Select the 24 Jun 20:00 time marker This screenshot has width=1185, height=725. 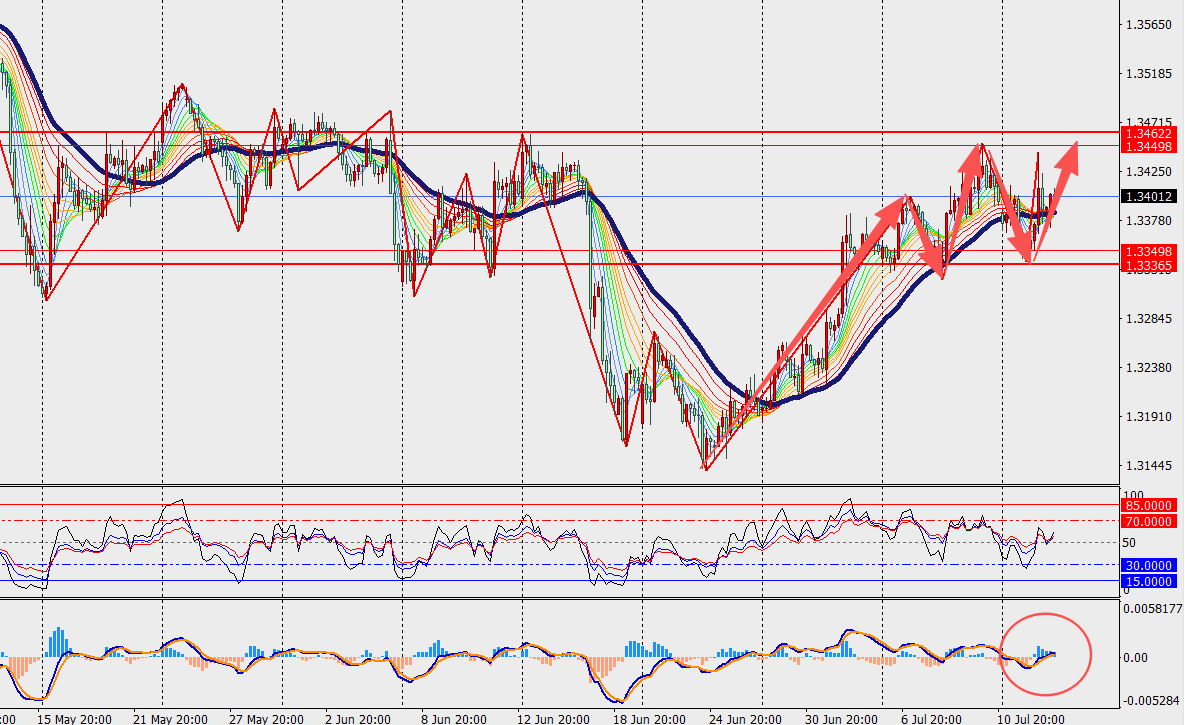(x=745, y=719)
